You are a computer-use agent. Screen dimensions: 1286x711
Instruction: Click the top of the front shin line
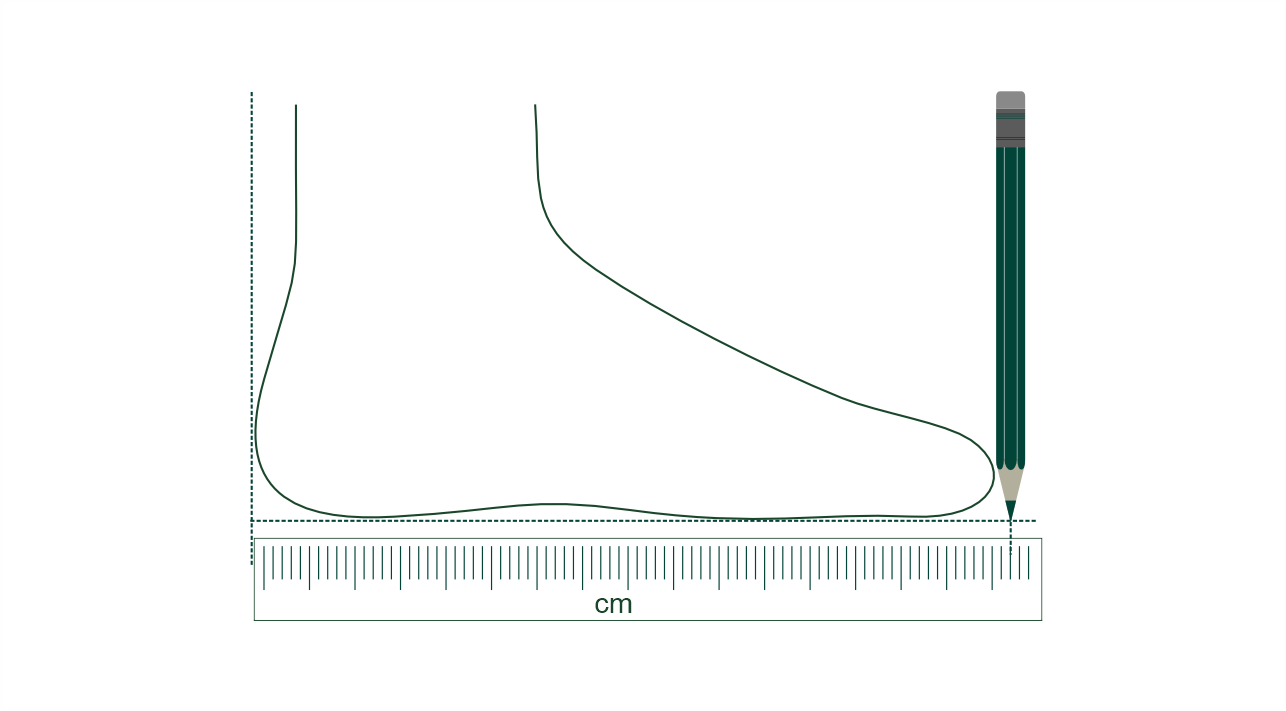(535, 108)
